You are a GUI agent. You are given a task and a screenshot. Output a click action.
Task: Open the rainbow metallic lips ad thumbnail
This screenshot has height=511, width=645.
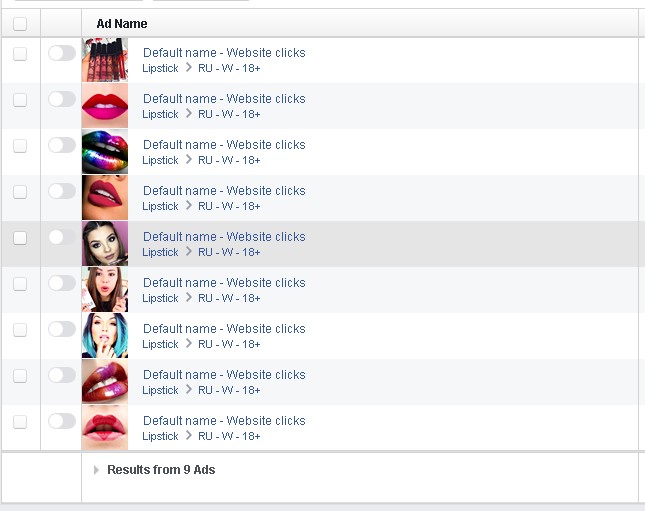105,152
